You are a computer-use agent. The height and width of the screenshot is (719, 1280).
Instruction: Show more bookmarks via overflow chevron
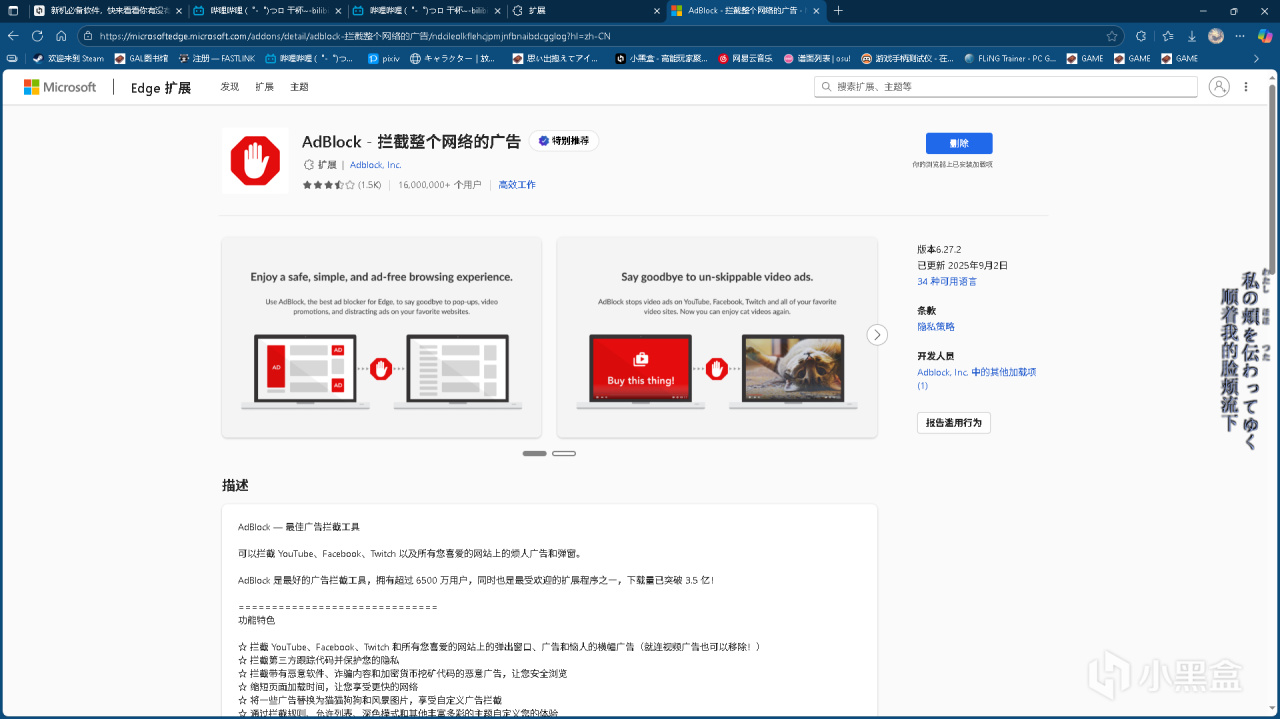(1257, 58)
